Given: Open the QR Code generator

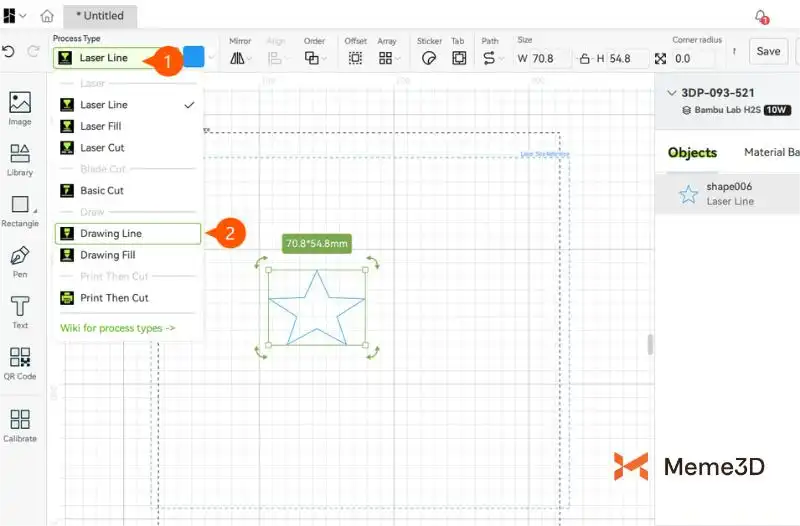Looking at the screenshot, I should point(20,362).
